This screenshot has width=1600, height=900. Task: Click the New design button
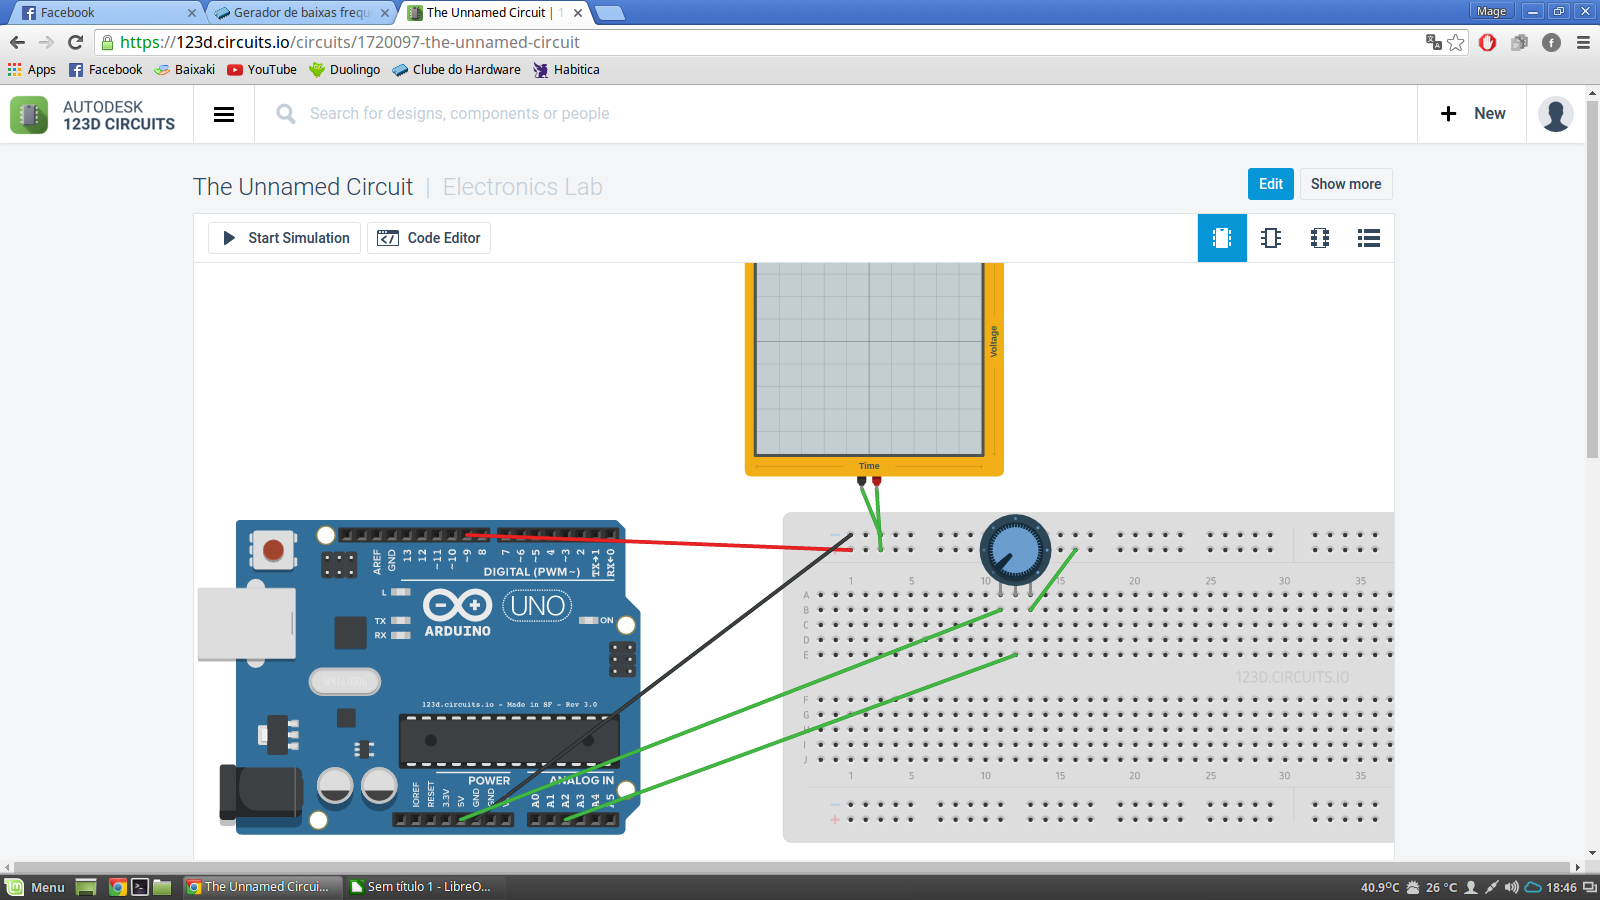[1472, 114]
